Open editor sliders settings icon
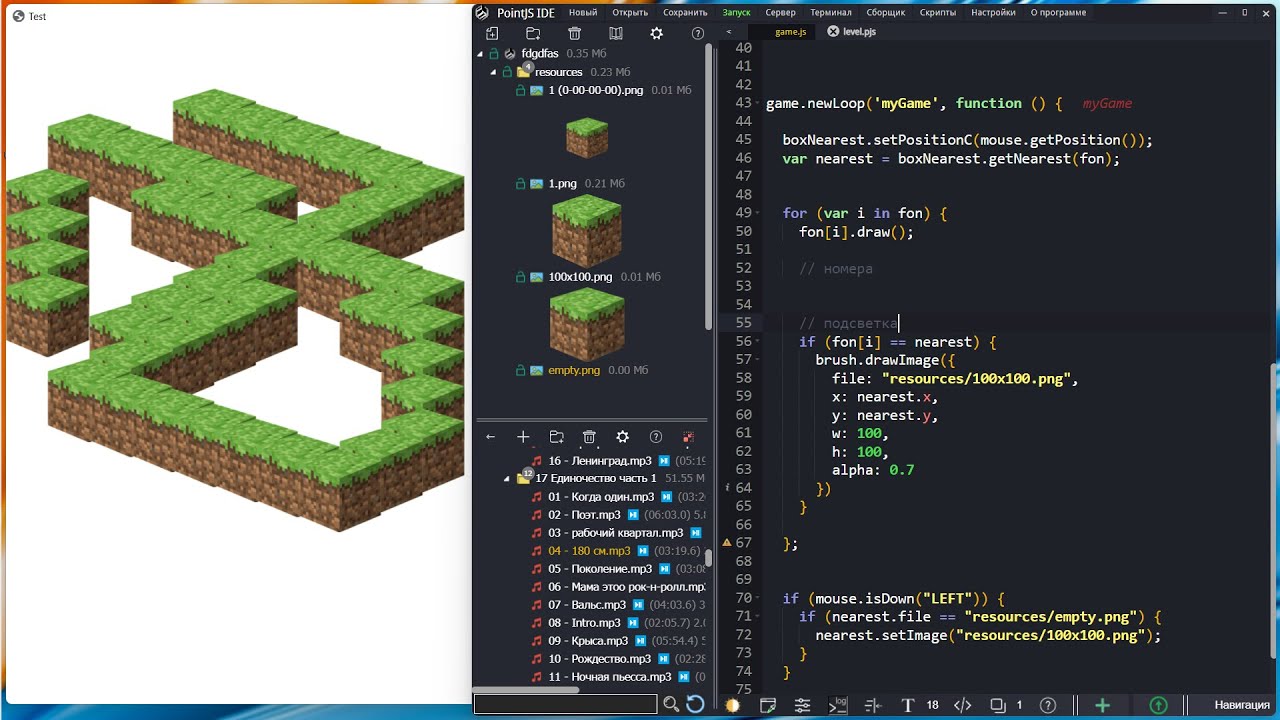 coord(802,705)
